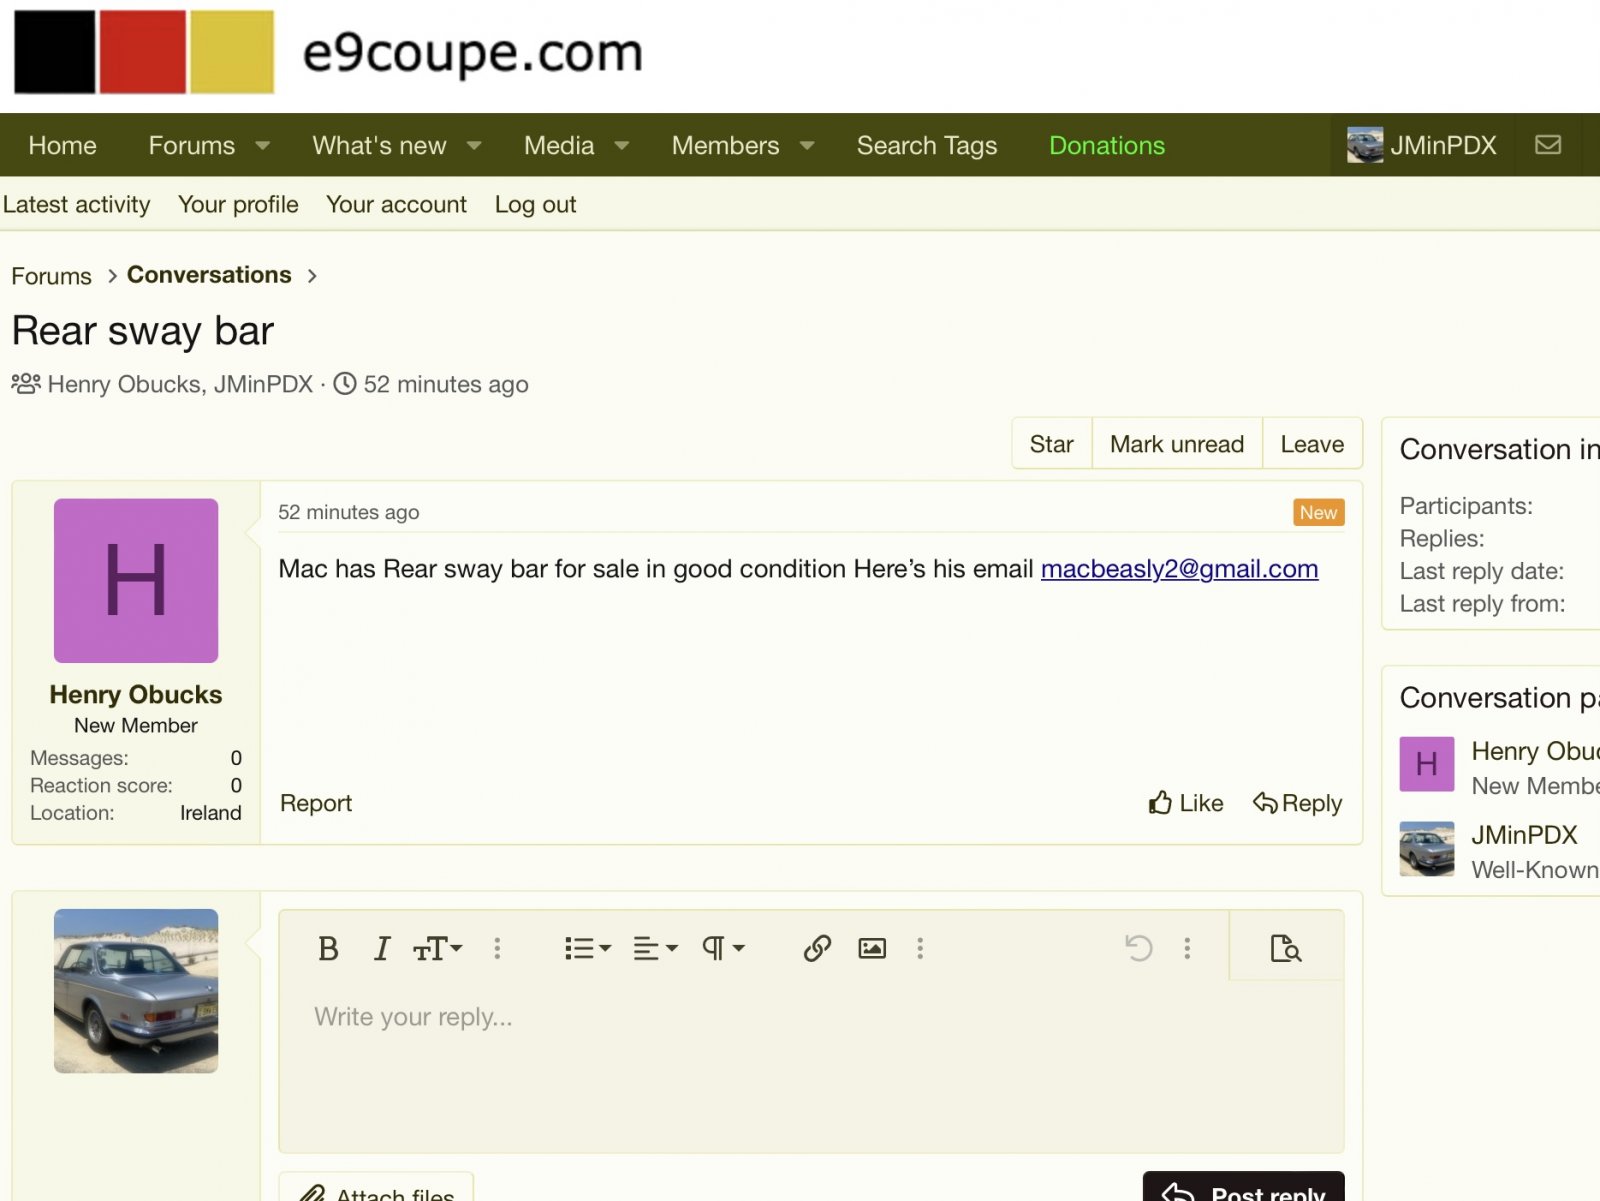Click into the Write your reply field

[x=810, y=1060]
